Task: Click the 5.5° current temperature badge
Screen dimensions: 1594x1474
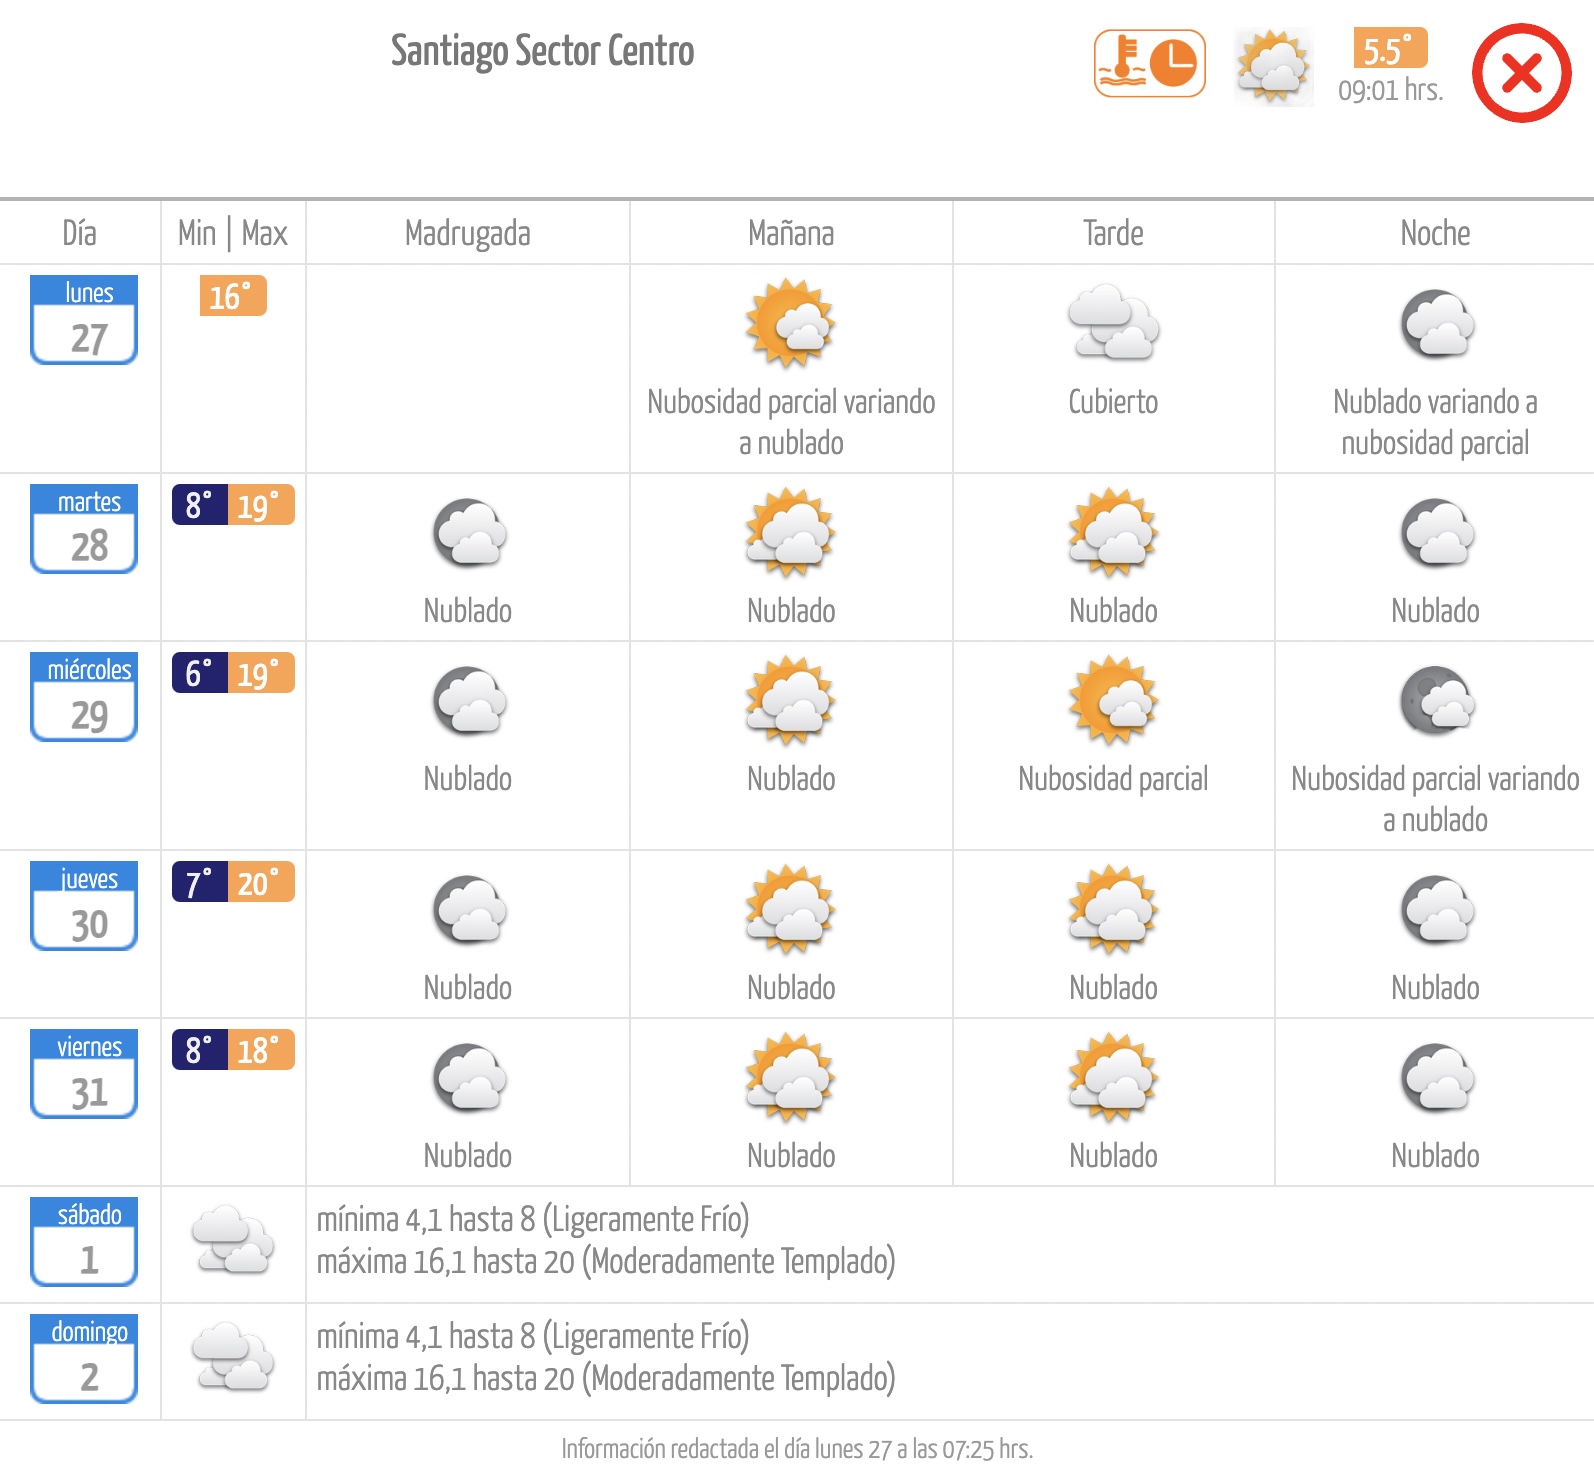Action: [x=1389, y=48]
